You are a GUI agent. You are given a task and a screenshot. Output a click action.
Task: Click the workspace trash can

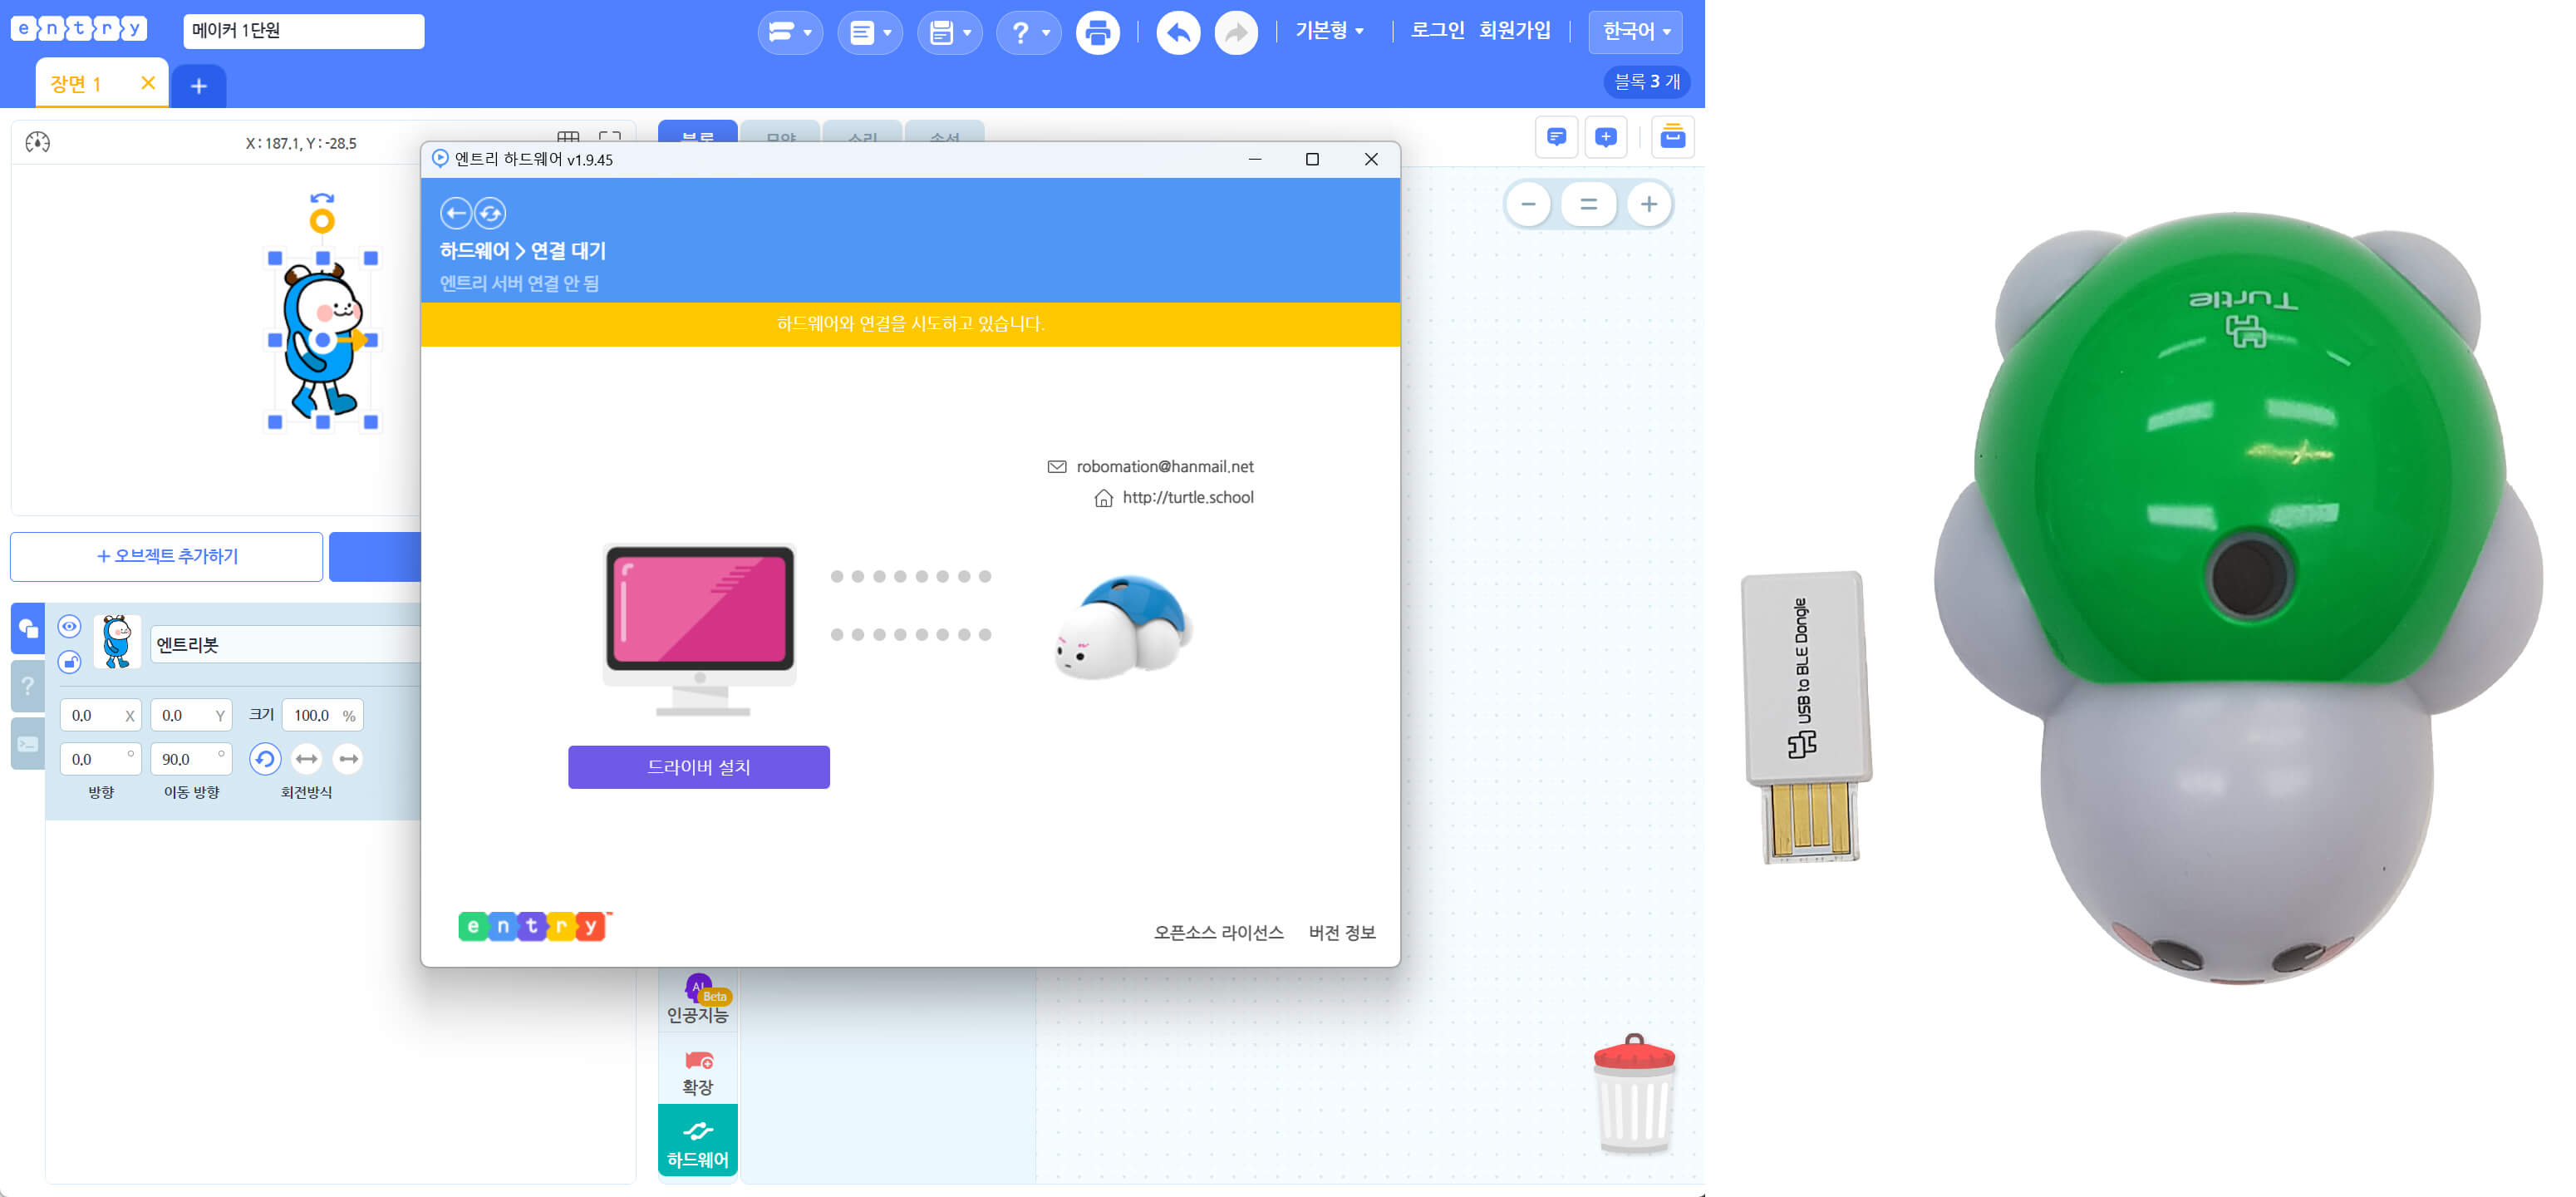pyautogui.click(x=1634, y=1093)
